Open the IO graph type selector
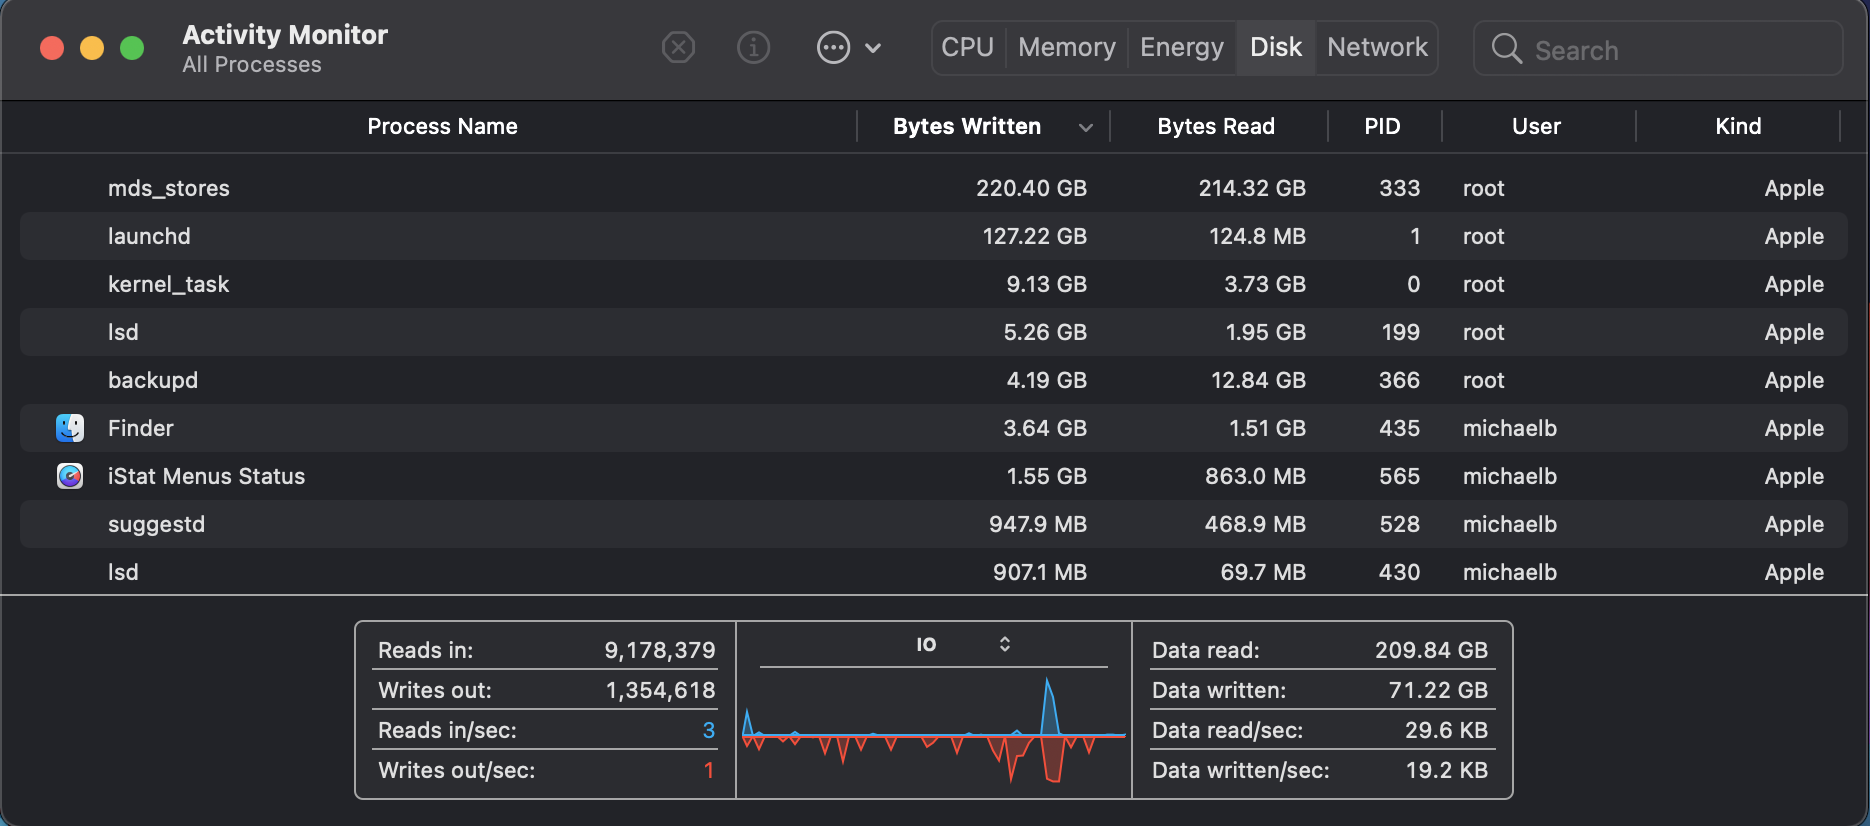 (x=1004, y=644)
